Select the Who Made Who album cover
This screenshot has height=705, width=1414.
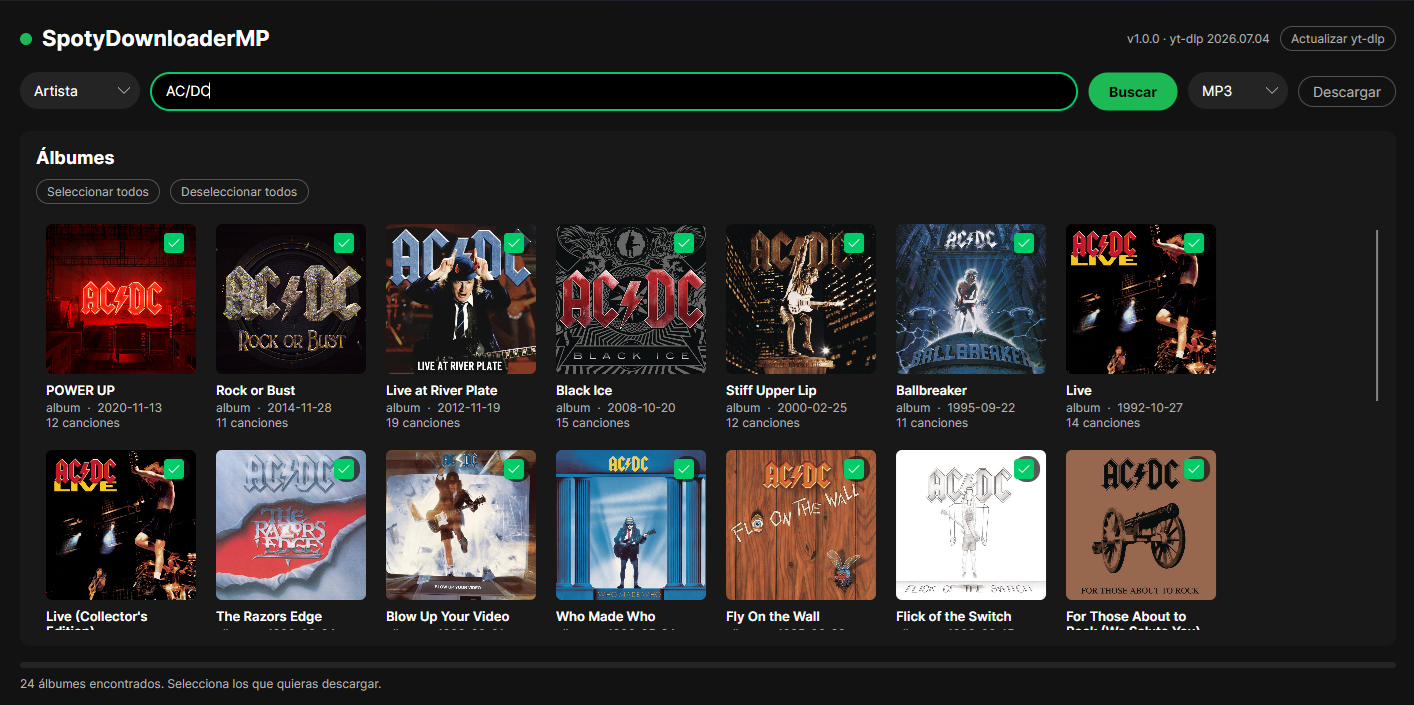tap(631, 525)
